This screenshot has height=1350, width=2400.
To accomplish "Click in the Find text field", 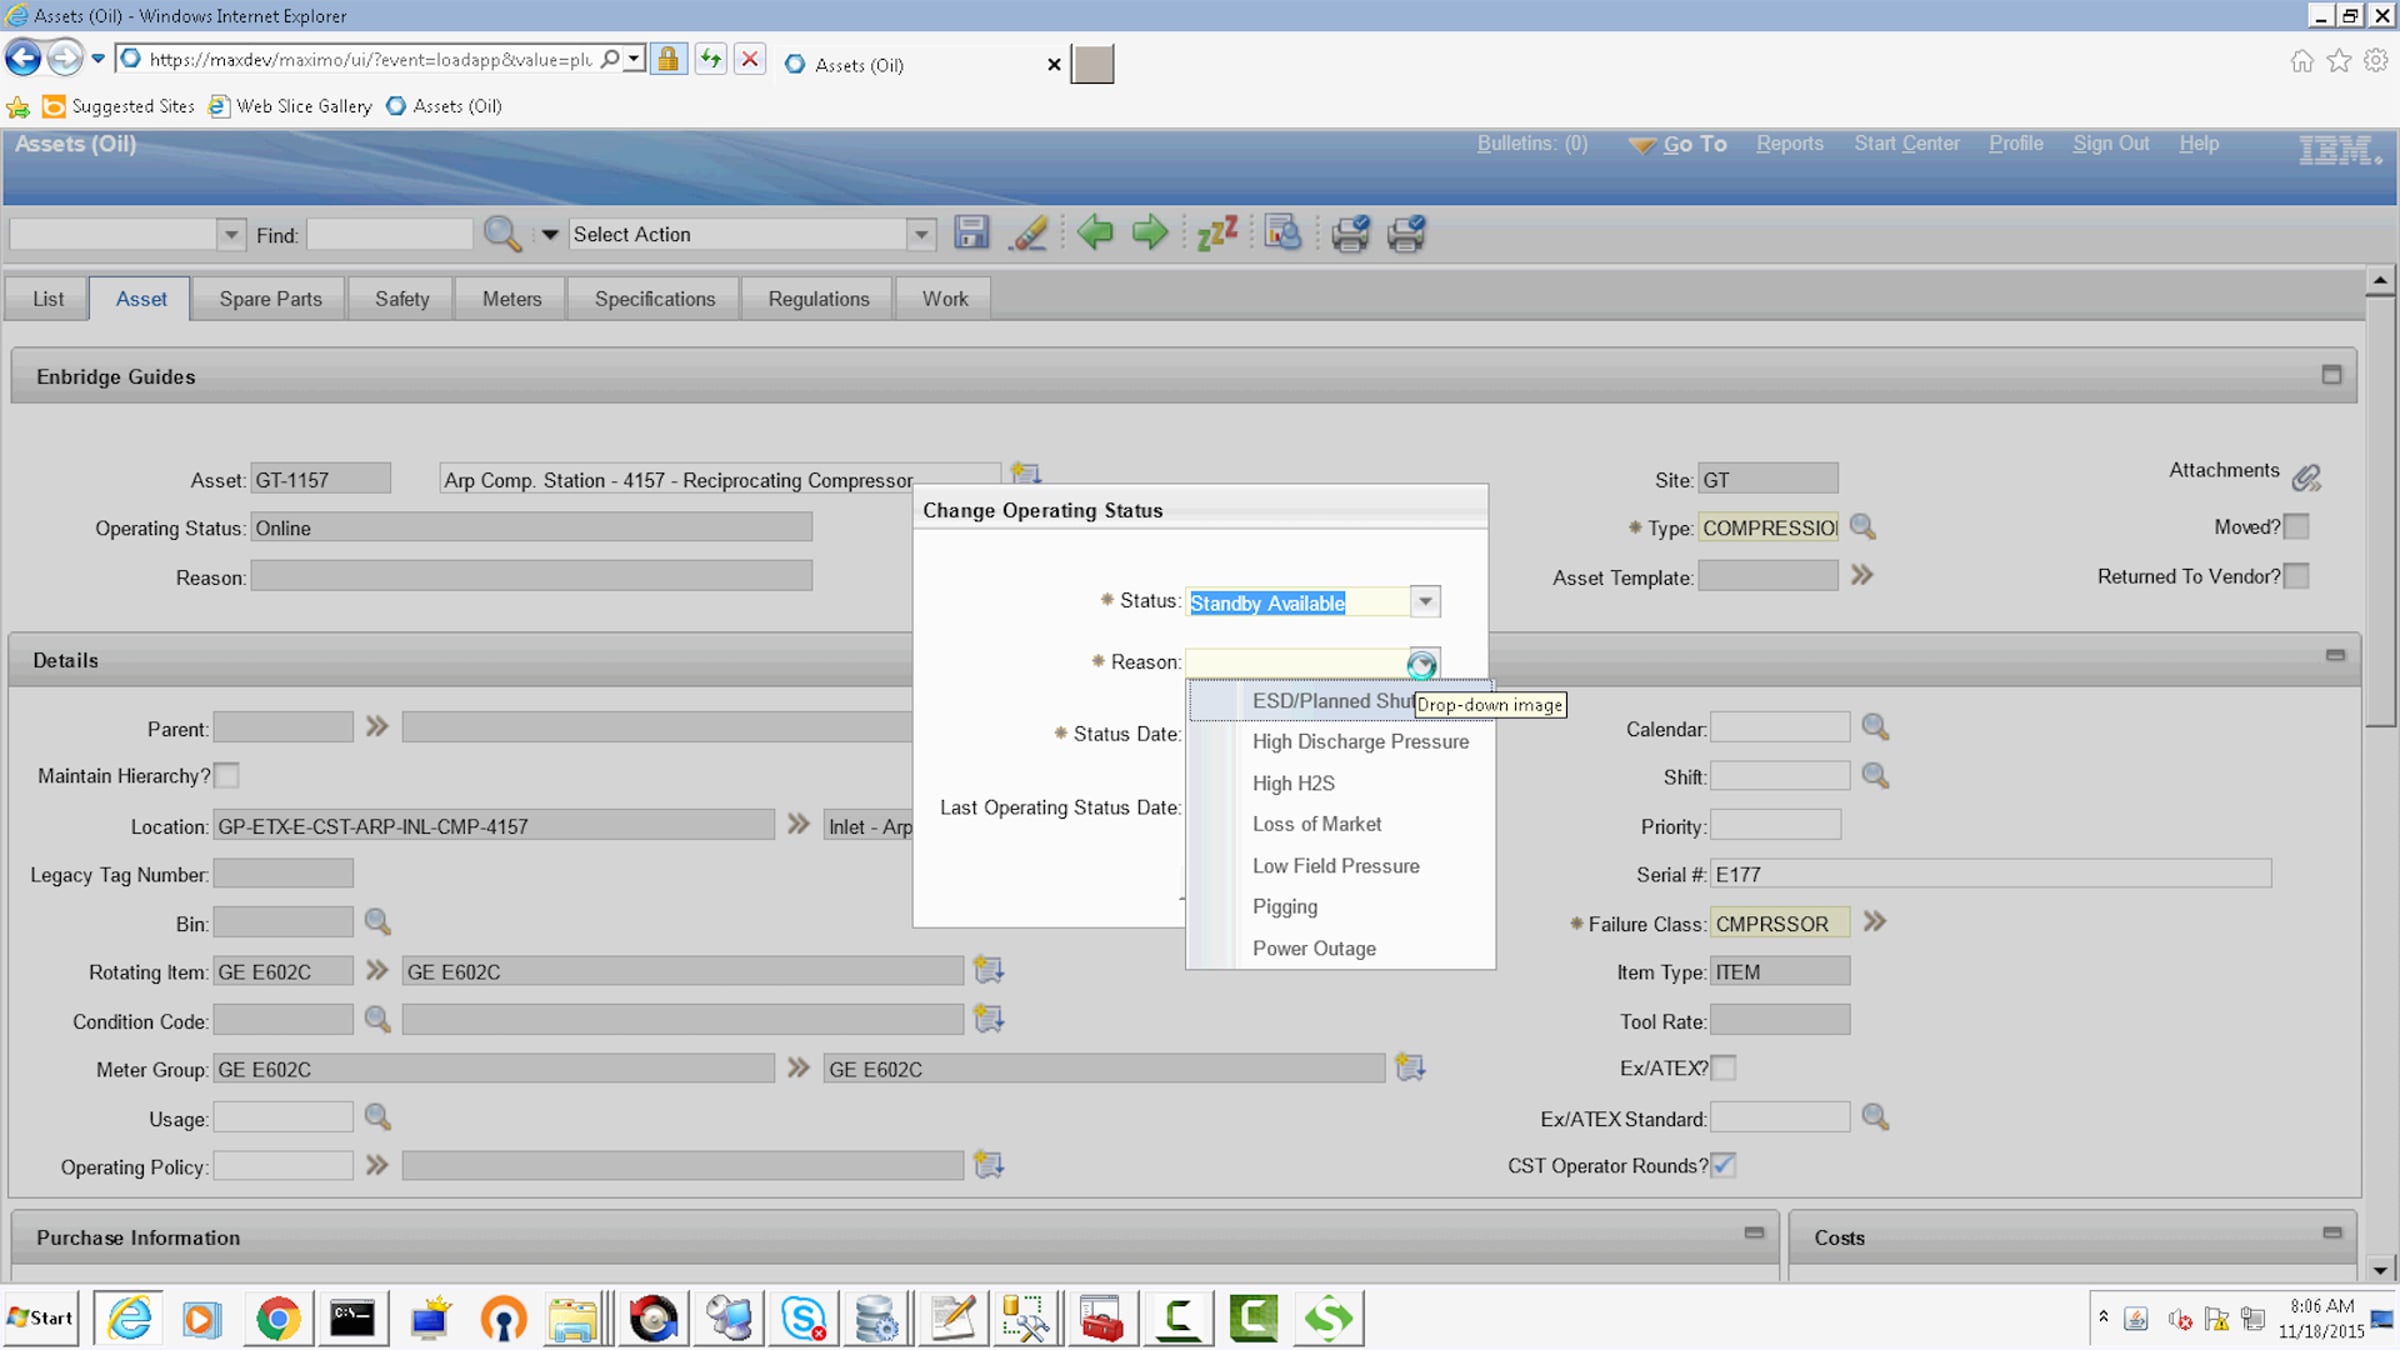I will 390,235.
